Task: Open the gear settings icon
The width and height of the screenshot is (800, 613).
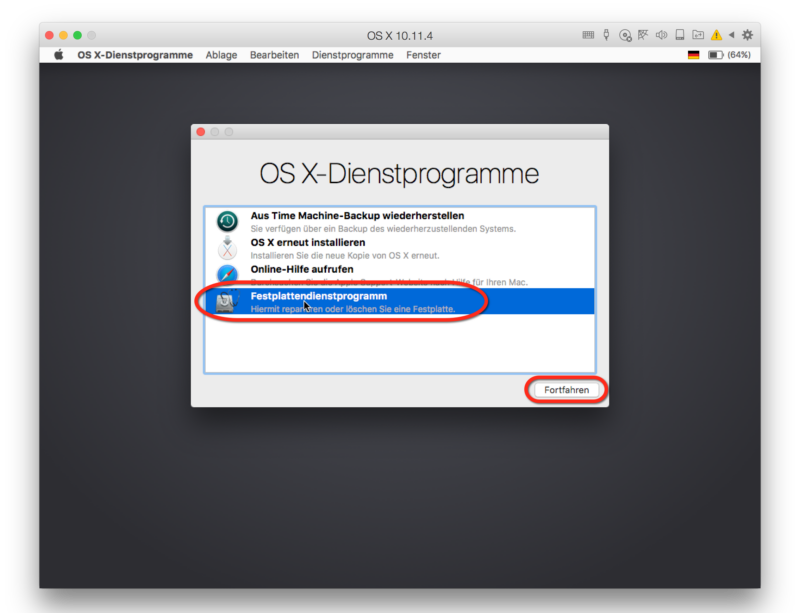Action: pos(747,35)
